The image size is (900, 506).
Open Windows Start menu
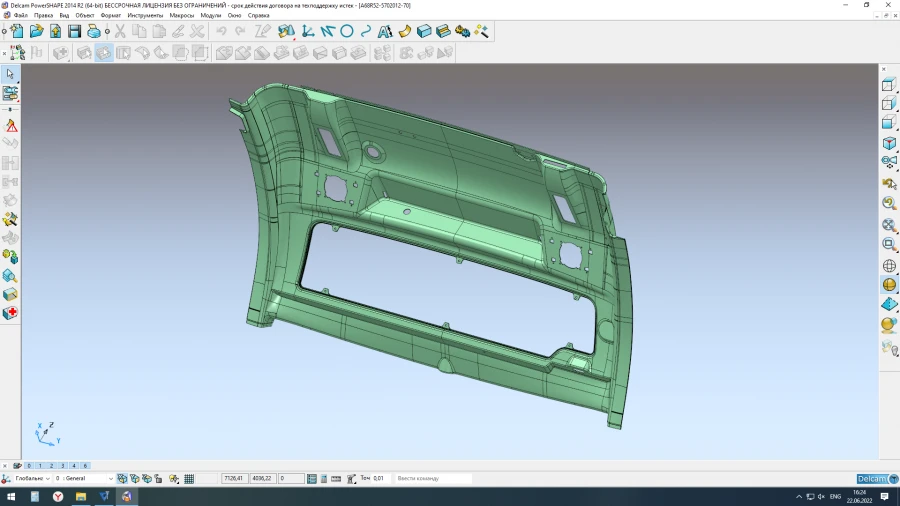pyautogui.click(x=11, y=496)
